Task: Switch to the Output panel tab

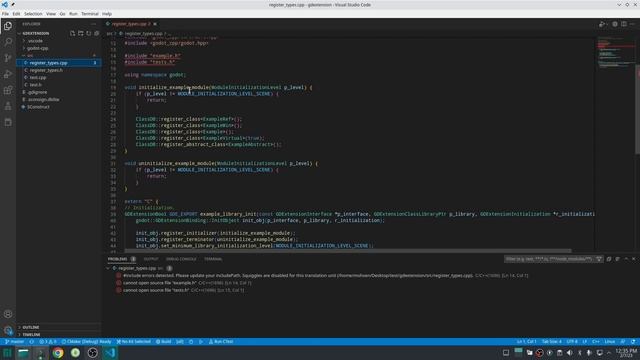Action: 151,259
